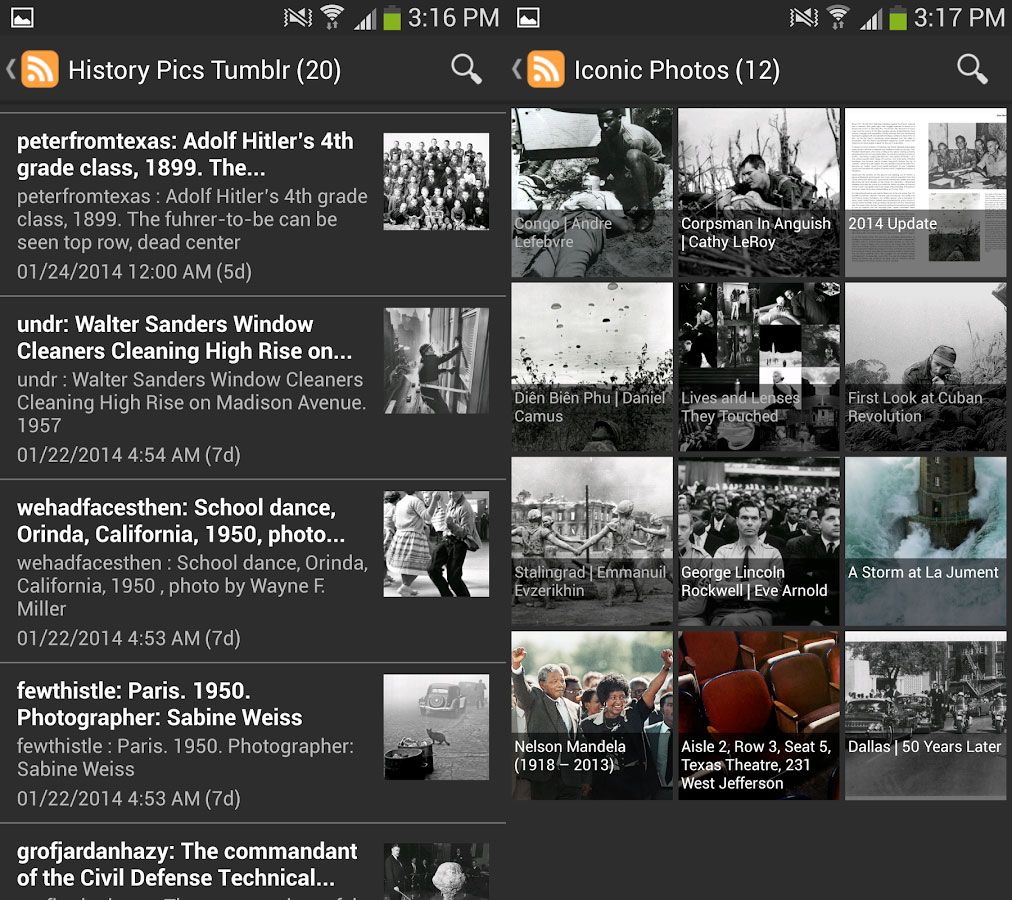The image size is (1012, 900).
Task: Open the Paris 1950 cat photo thumbnail
Action: tap(436, 727)
